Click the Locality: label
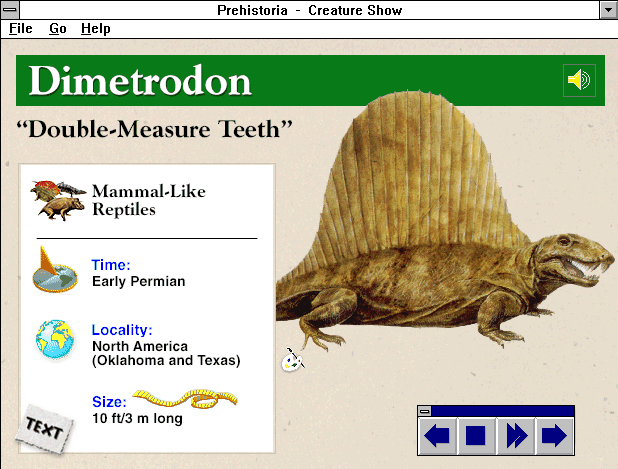This screenshot has width=618, height=469. tap(122, 330)
